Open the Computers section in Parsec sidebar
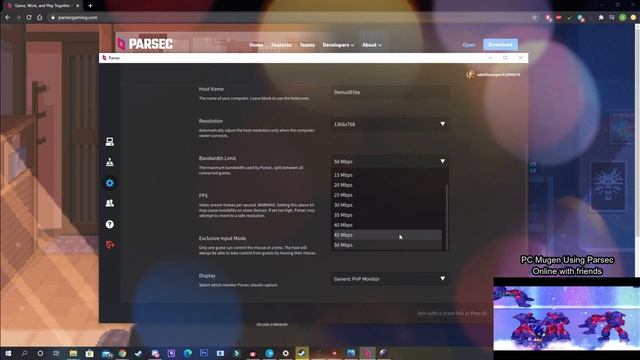 pos(109,142)
